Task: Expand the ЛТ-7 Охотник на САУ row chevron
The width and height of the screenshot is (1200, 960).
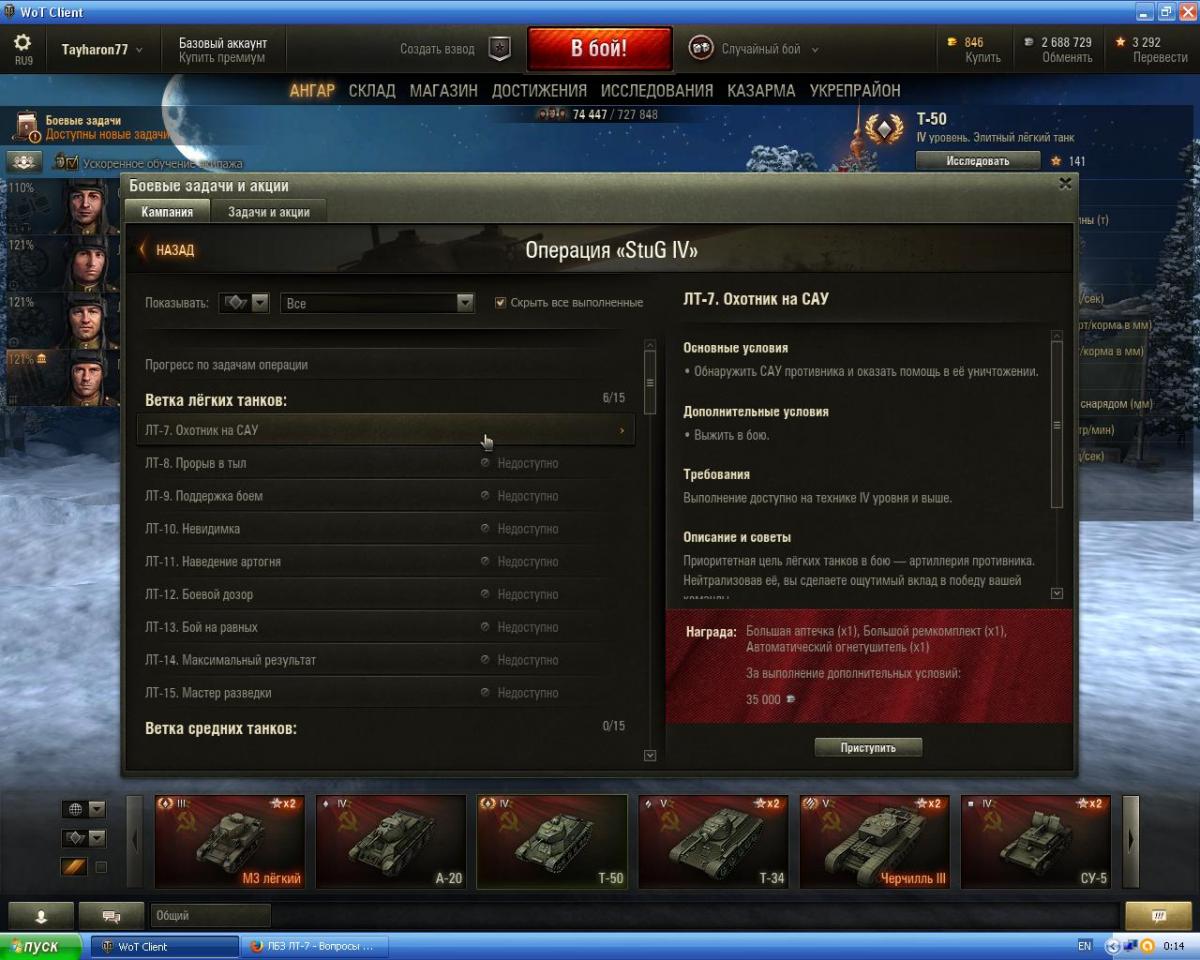Action: (622, 430)
